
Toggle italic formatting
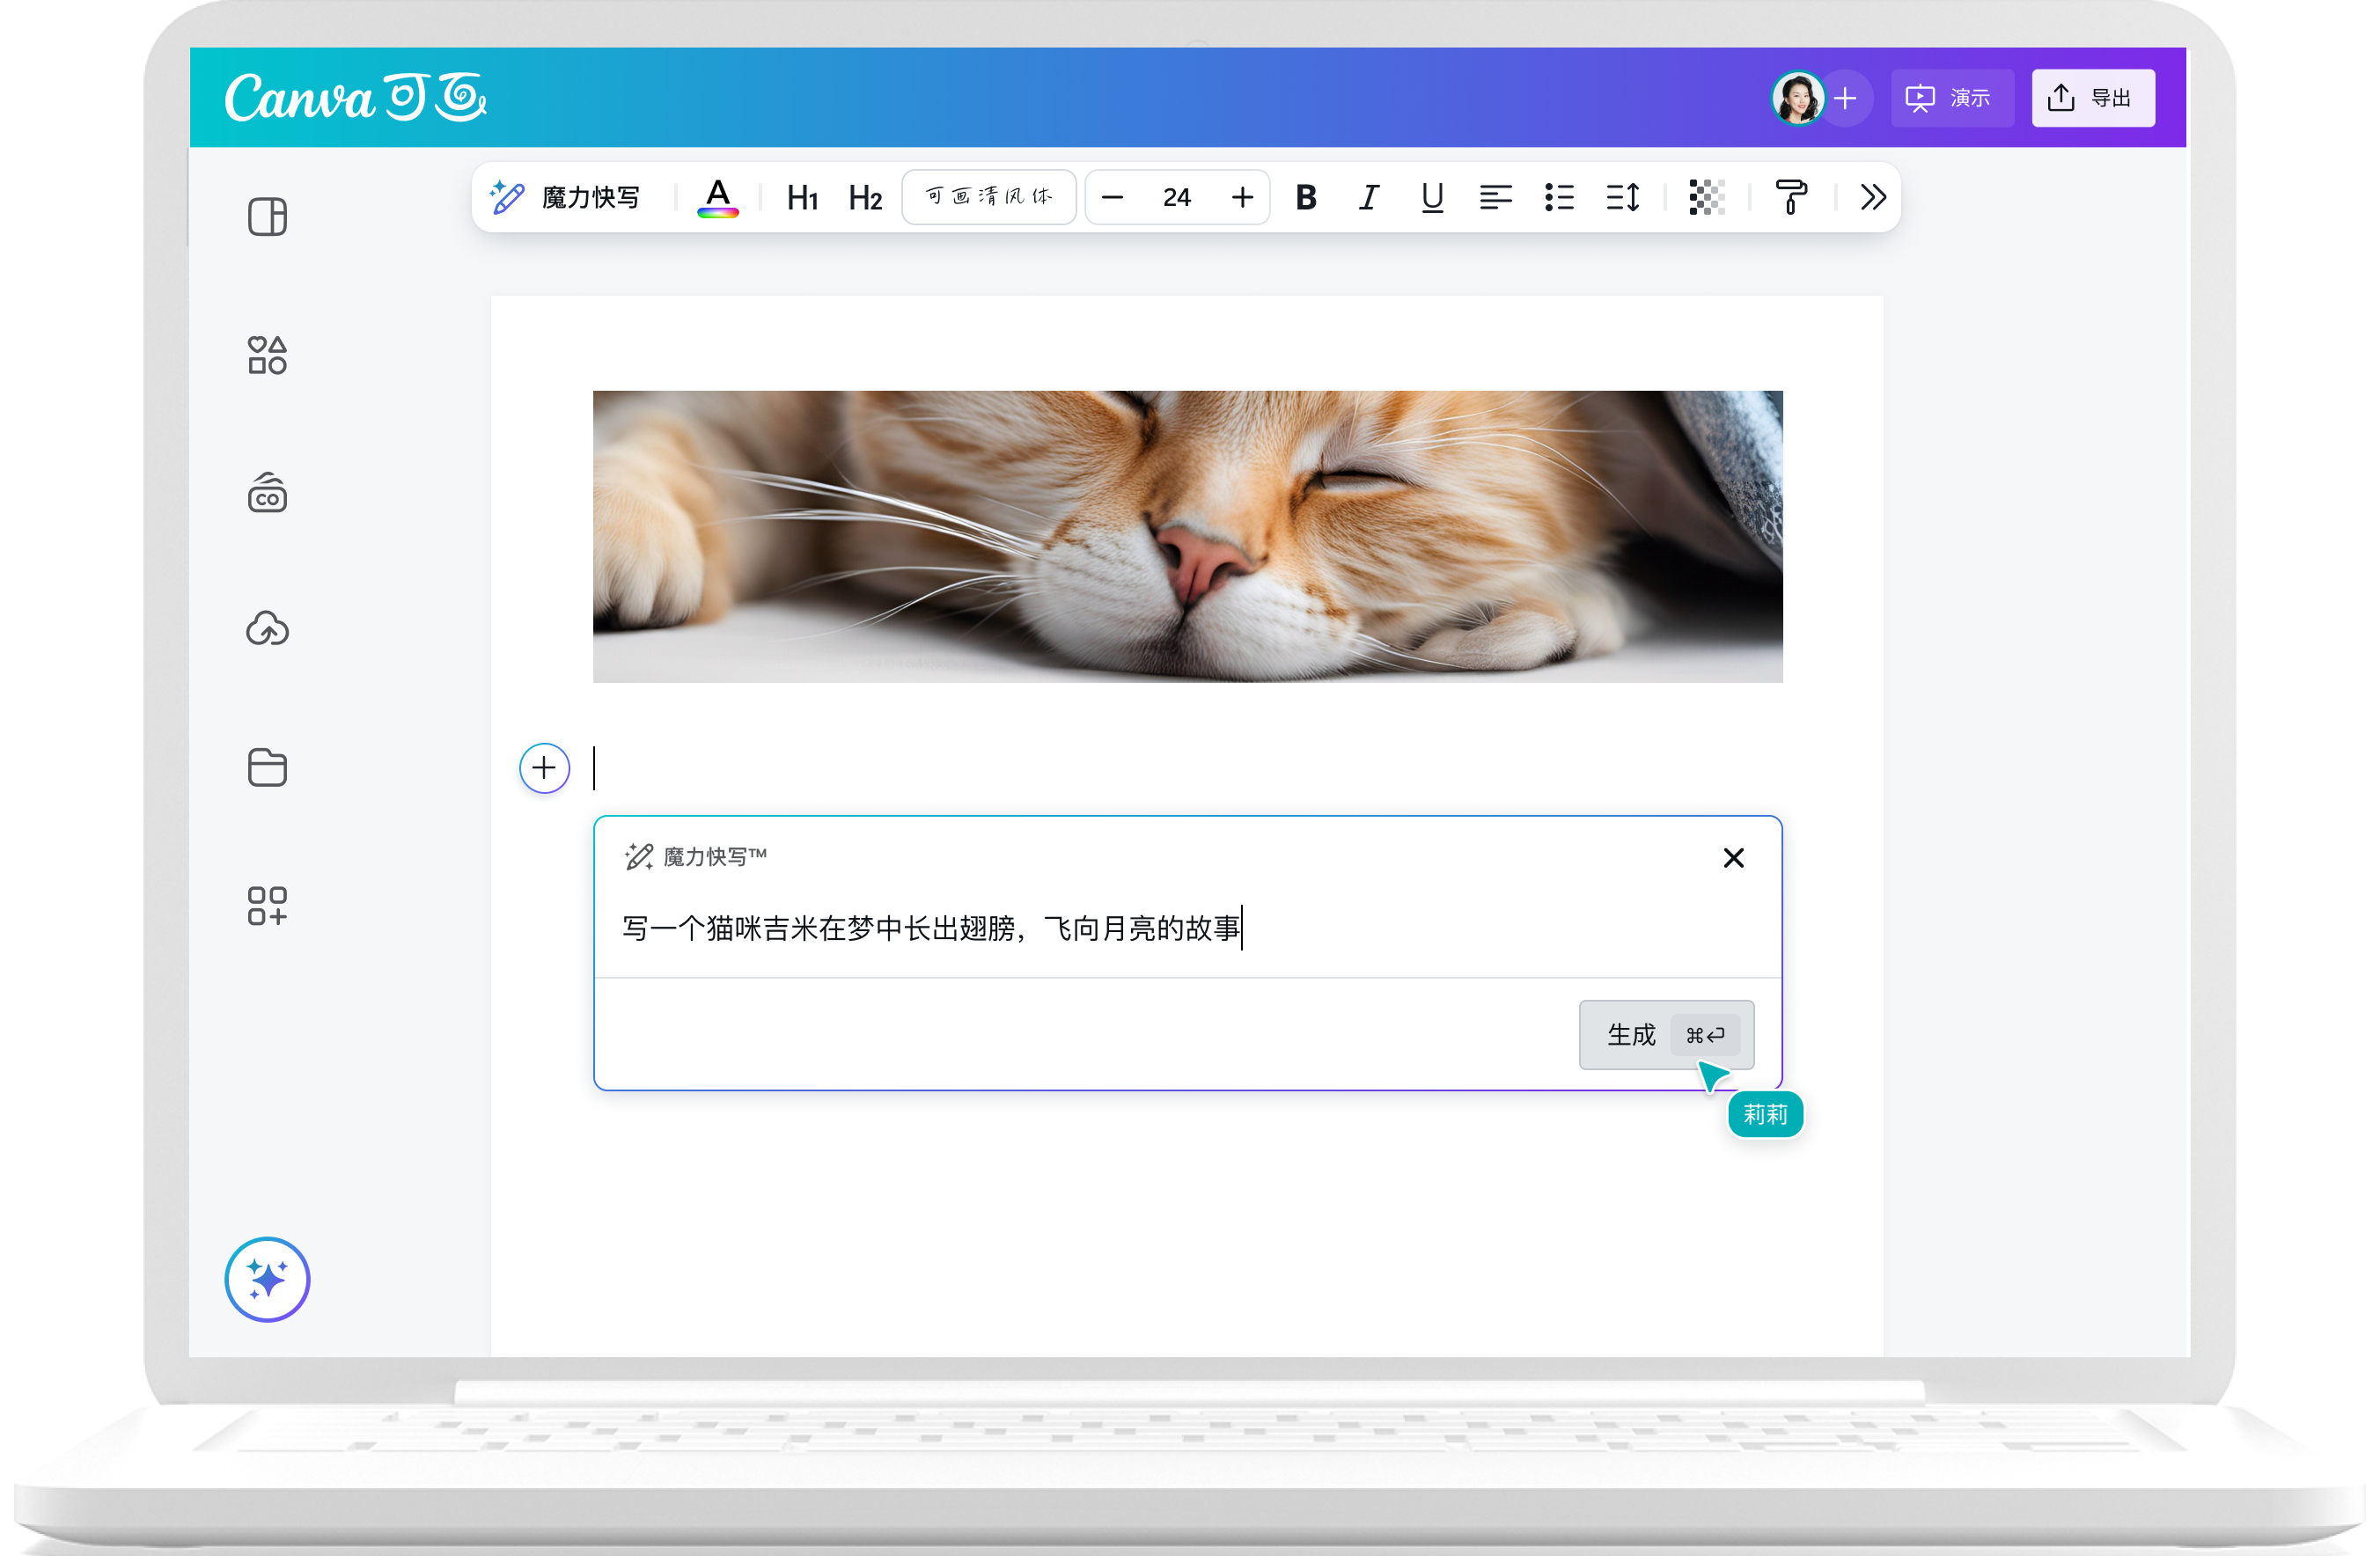click(x=1368, y=197)
